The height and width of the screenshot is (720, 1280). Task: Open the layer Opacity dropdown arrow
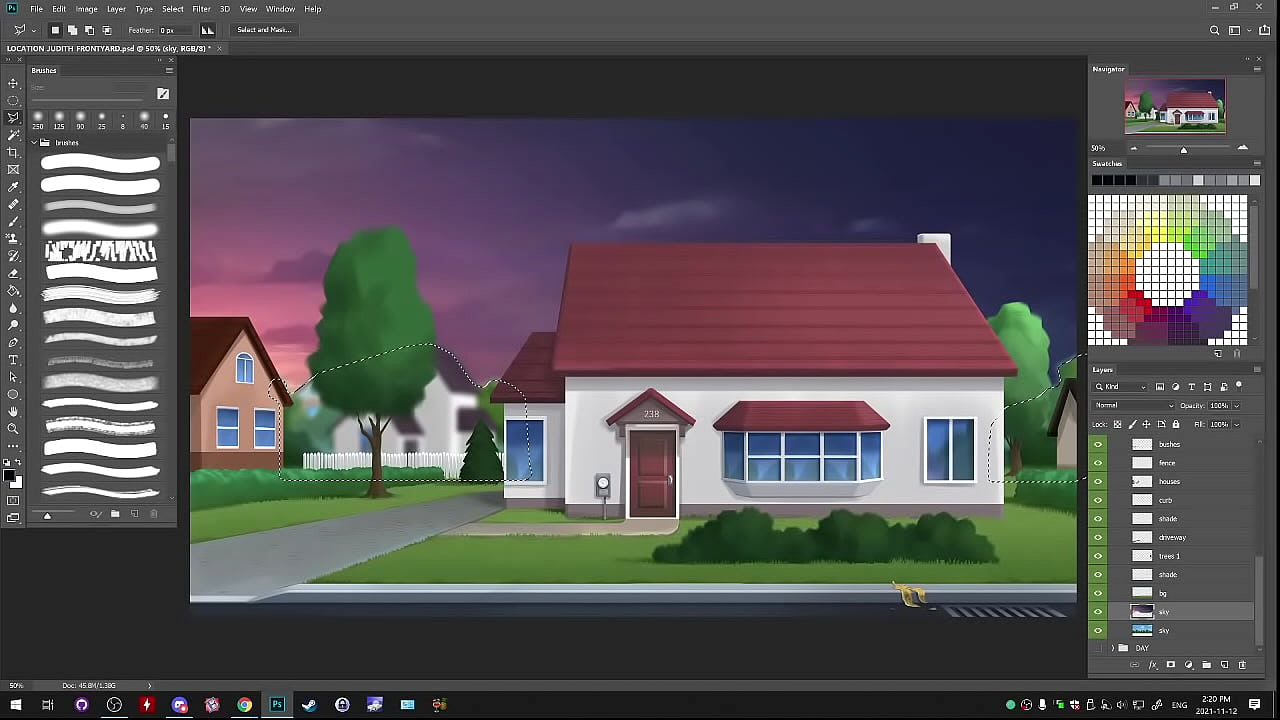1236,406
